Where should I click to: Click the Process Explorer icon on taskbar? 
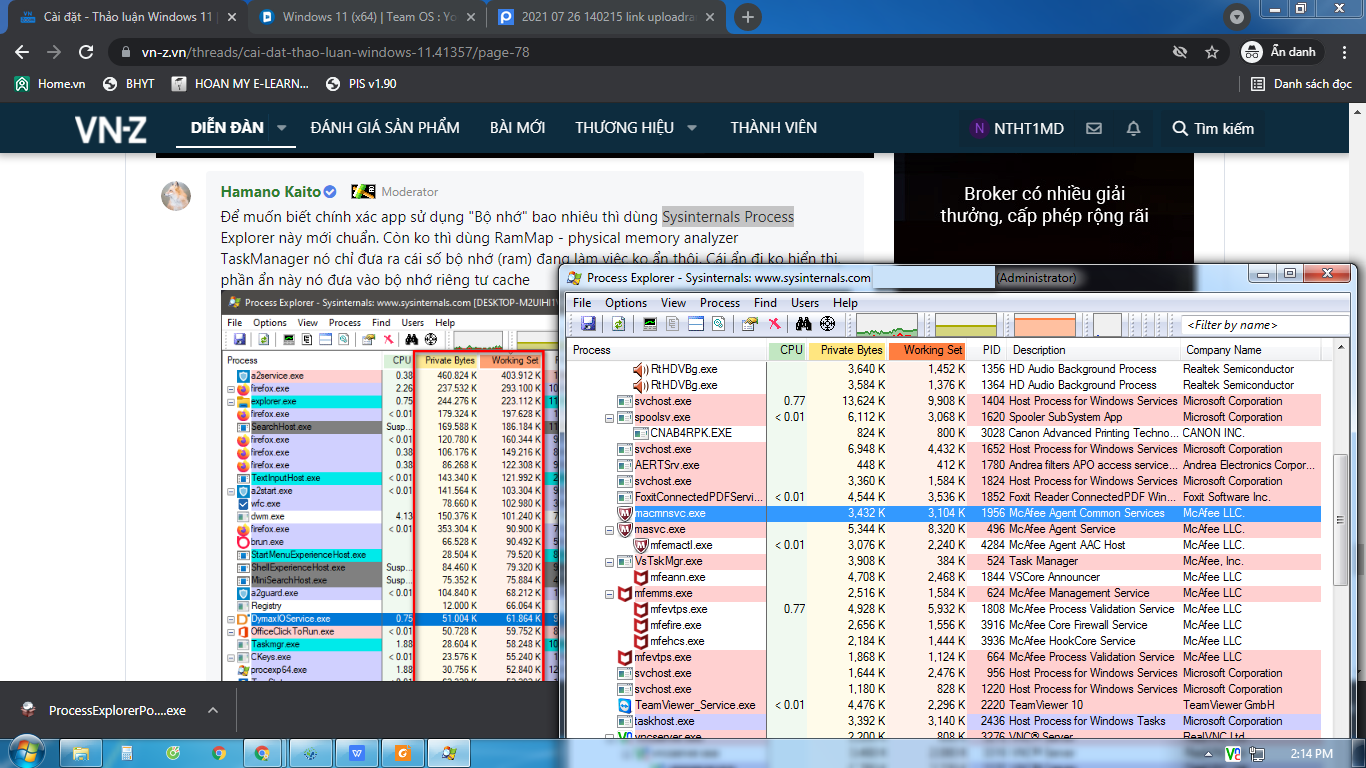coord(449,752)
